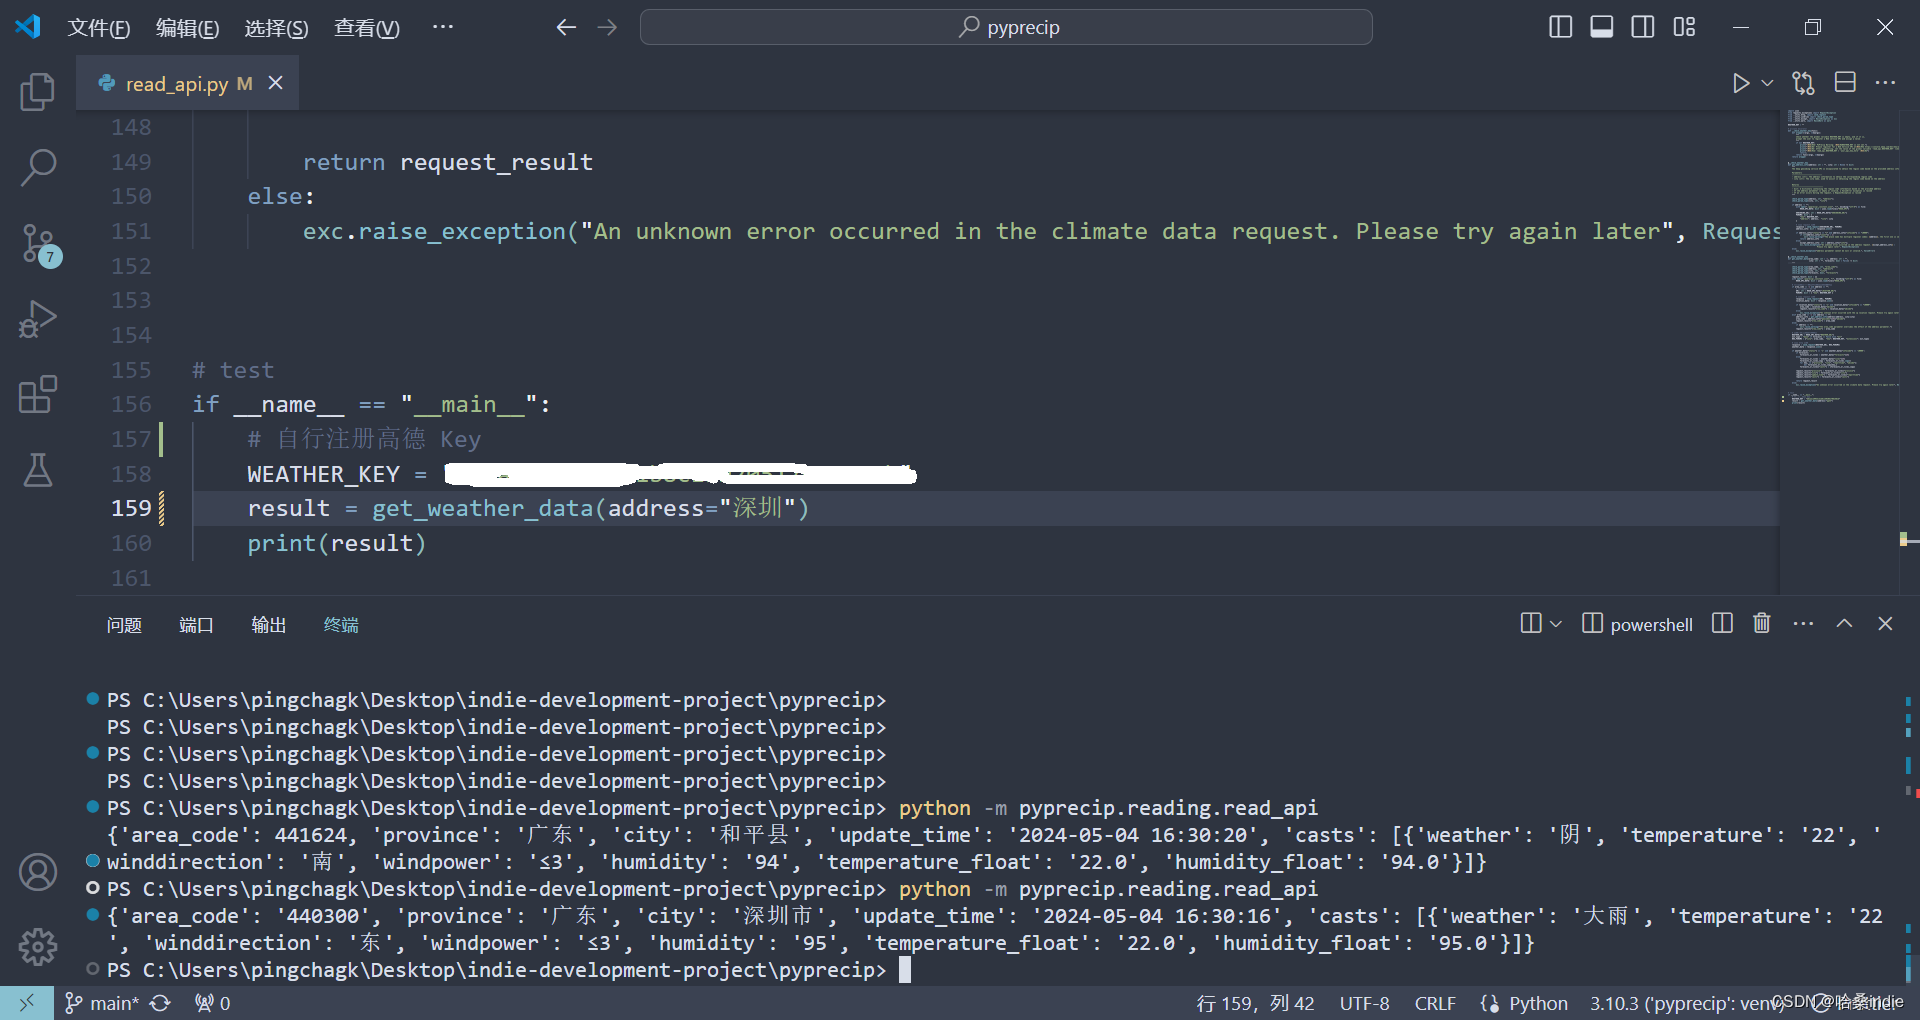The width and height of the screenshot is (1920, 1020).
Task: Toggle primary sidebar visibility
Action: point(1560,27)
